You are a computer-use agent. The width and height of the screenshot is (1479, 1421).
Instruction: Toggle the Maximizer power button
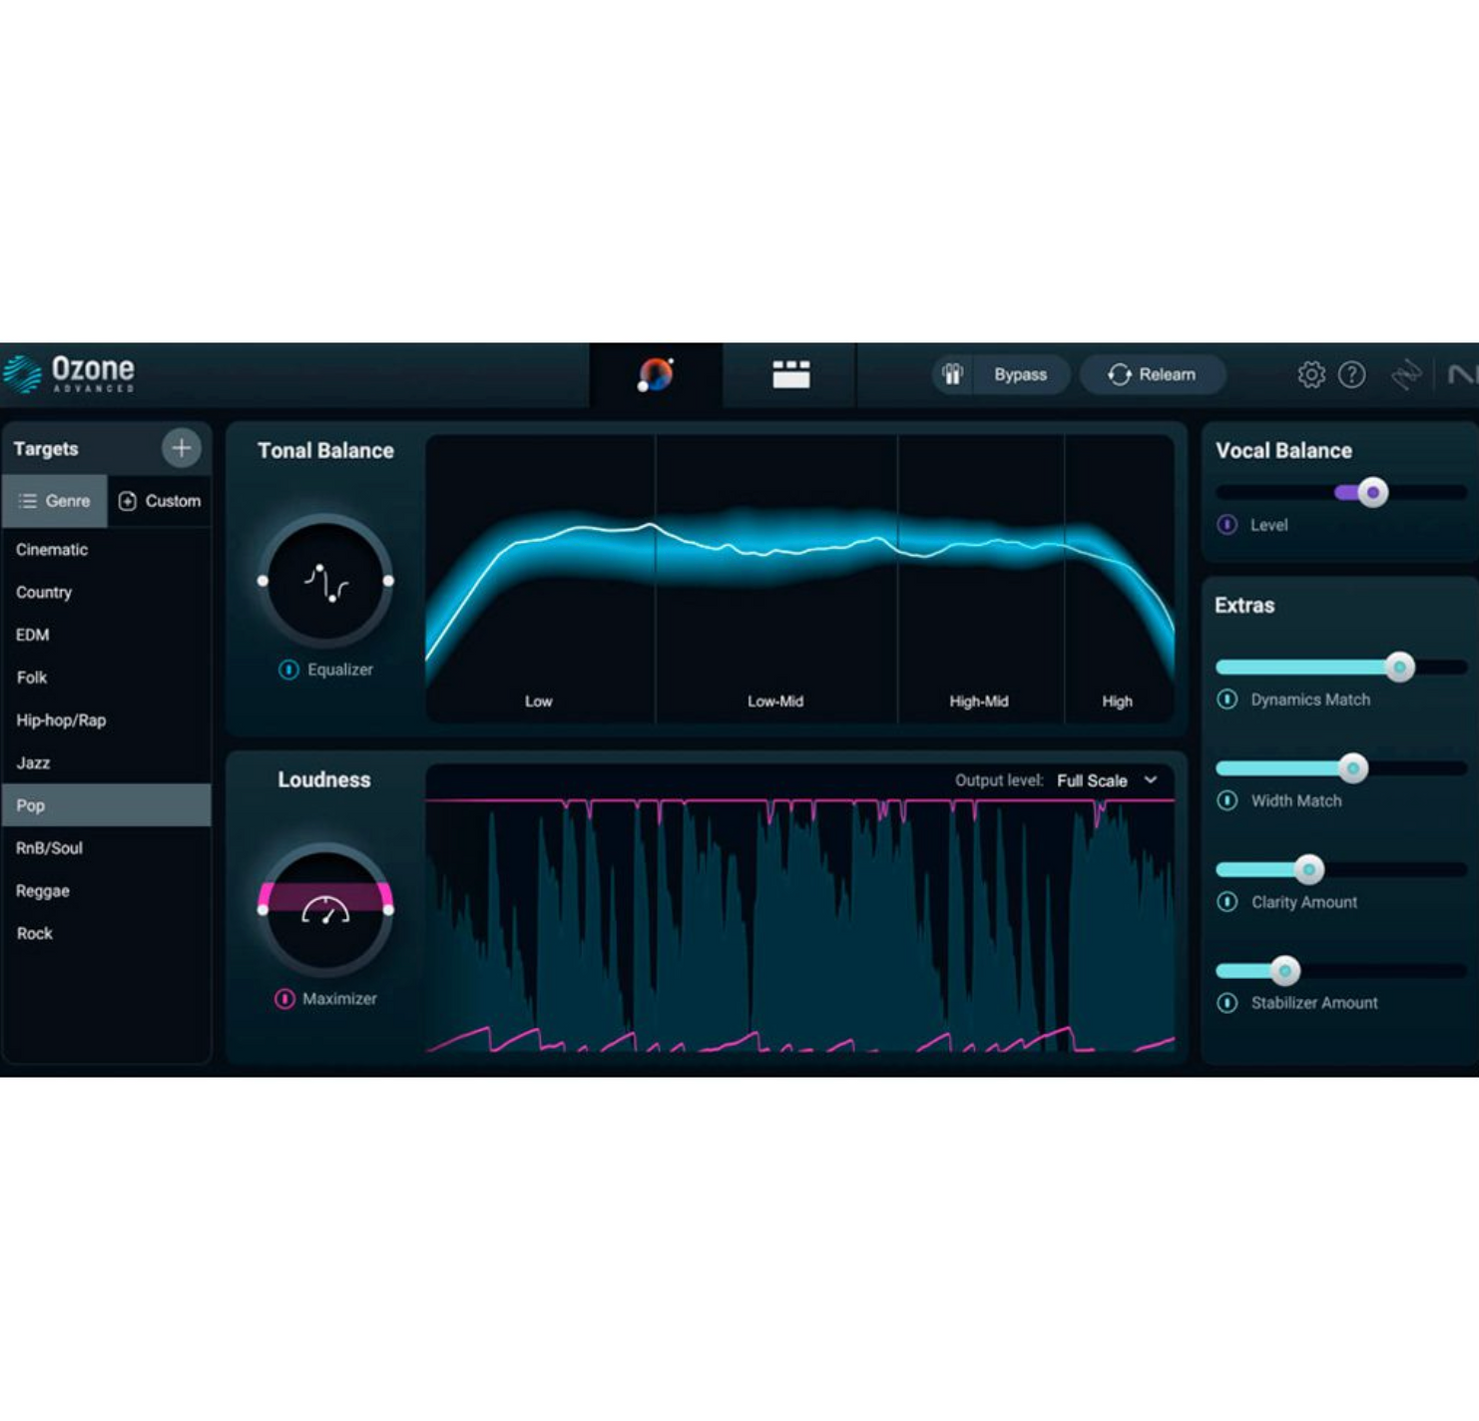284,998
